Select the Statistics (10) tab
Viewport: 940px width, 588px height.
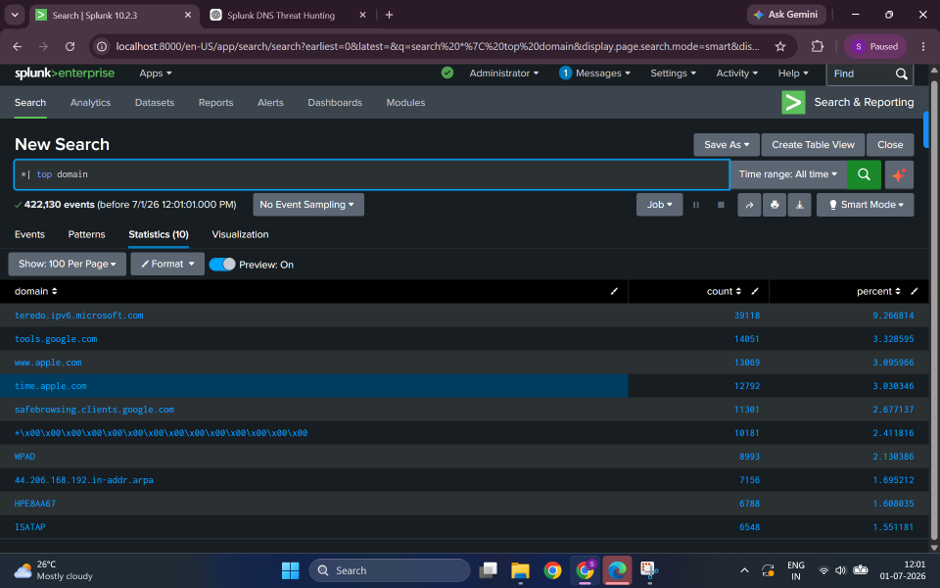pos(158,234)
